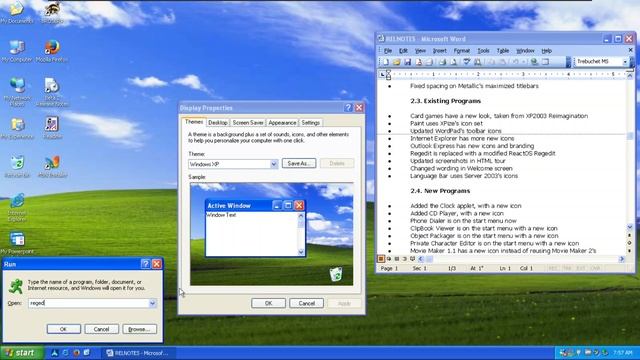Image resolution: width=640 pixels, height=360 pixels.
Task: Open the Table menu in Word
Action: [x=503, y=51]
